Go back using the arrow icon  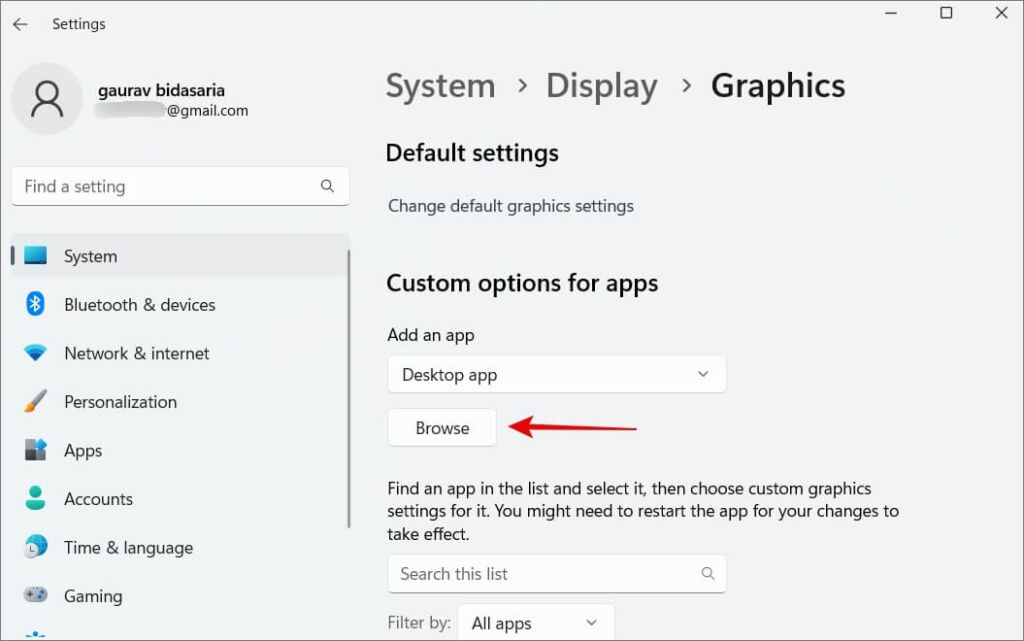20,23
